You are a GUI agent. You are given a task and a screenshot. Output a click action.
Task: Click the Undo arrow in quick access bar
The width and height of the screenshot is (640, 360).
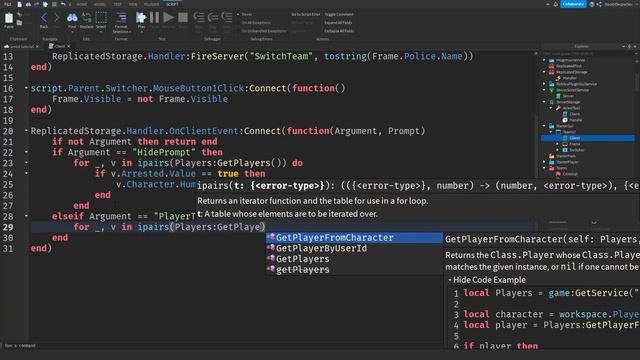coord(62,4)
